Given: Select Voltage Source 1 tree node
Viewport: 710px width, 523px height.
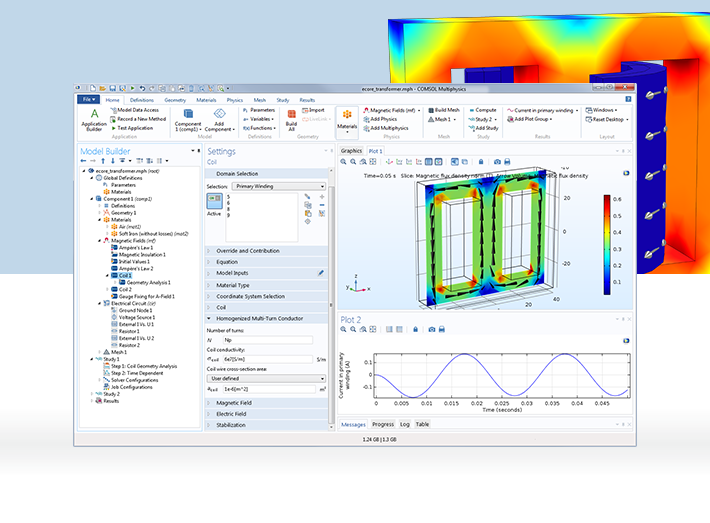Looking at the screenshot, I should point(133,317).
